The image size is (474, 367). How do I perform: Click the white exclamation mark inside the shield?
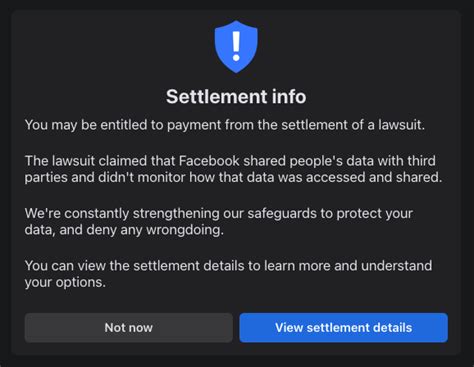coord(236,46)
